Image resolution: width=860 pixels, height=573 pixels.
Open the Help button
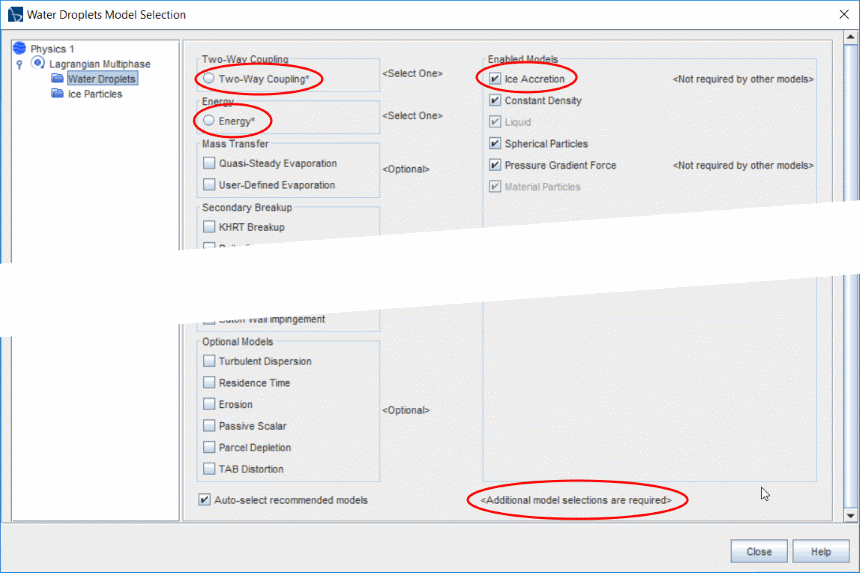(820, 552)
